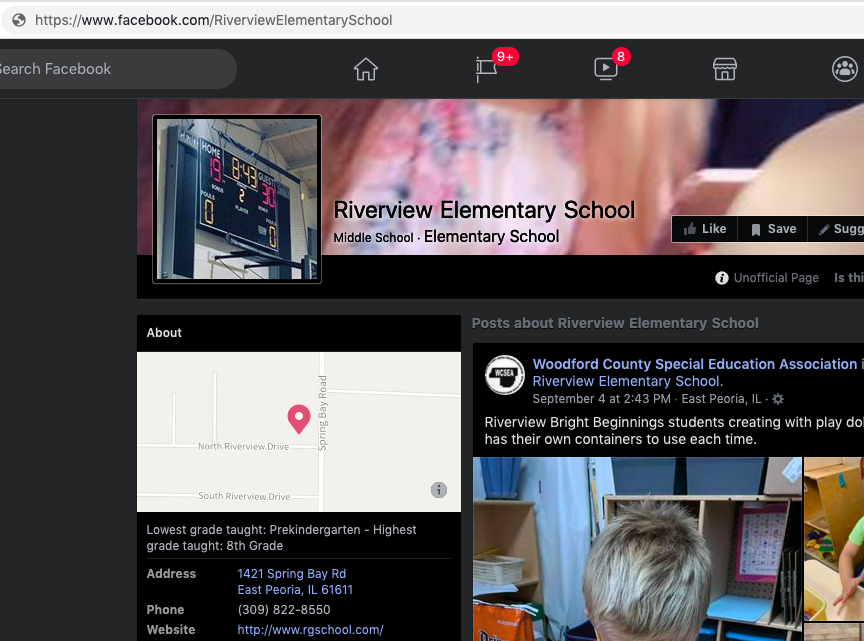Click the 'Is this' cut-off link text
This screenshot has height=641, width=864.
coord(848,278)
